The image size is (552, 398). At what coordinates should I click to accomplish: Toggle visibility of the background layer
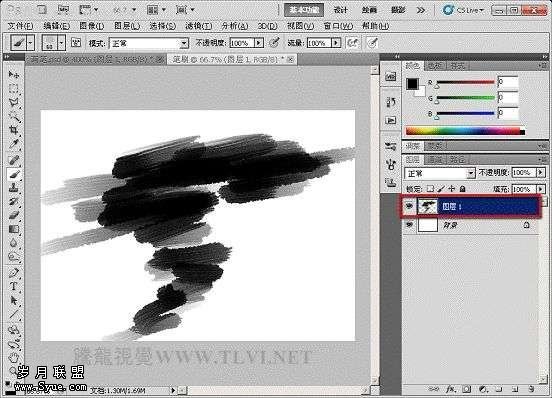click(409, 225)
